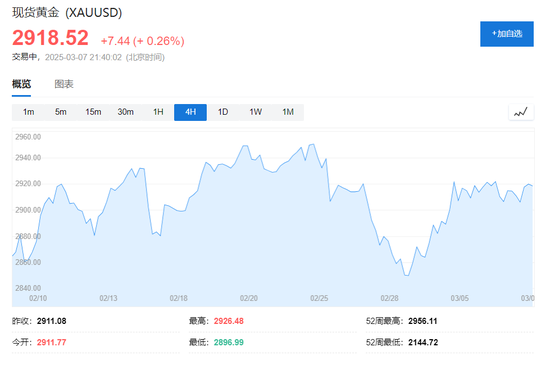Click the 02/28 date marker on chart

click(x=389, y=298)
